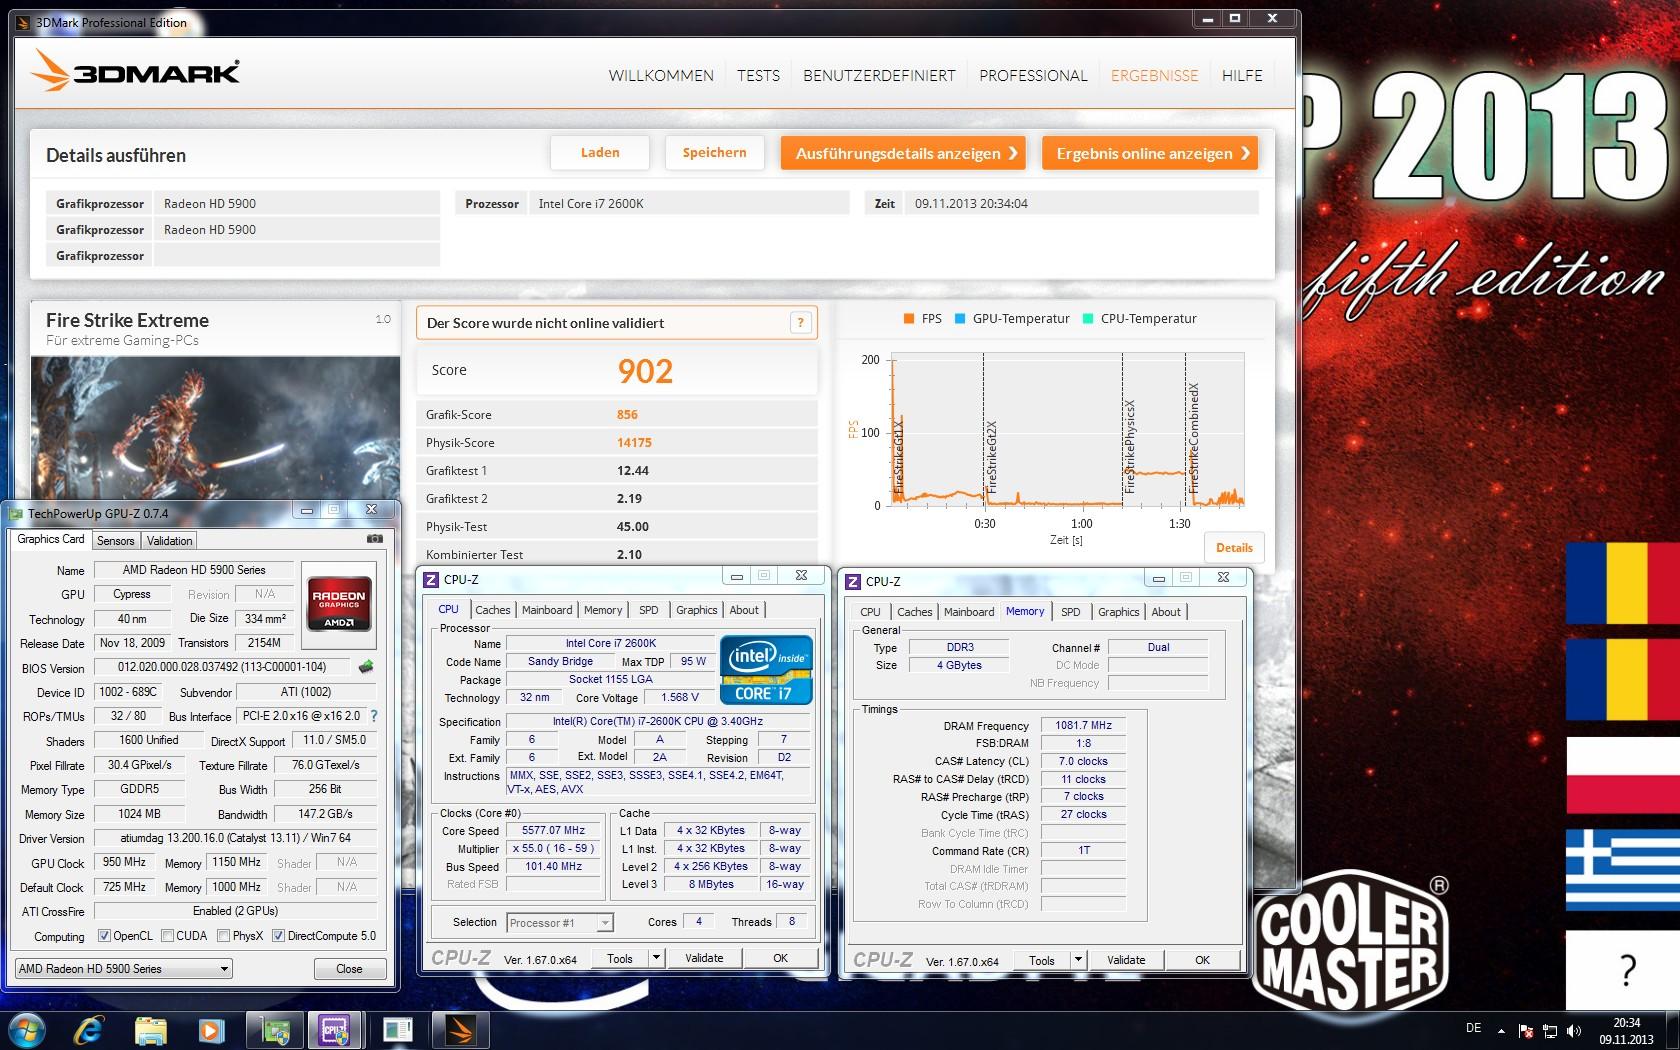Image resolution: width=1680 pixels, height=1050 pixels.
Task: Open Internet Explorer from taskbar
Action: tap(88, 1030)
